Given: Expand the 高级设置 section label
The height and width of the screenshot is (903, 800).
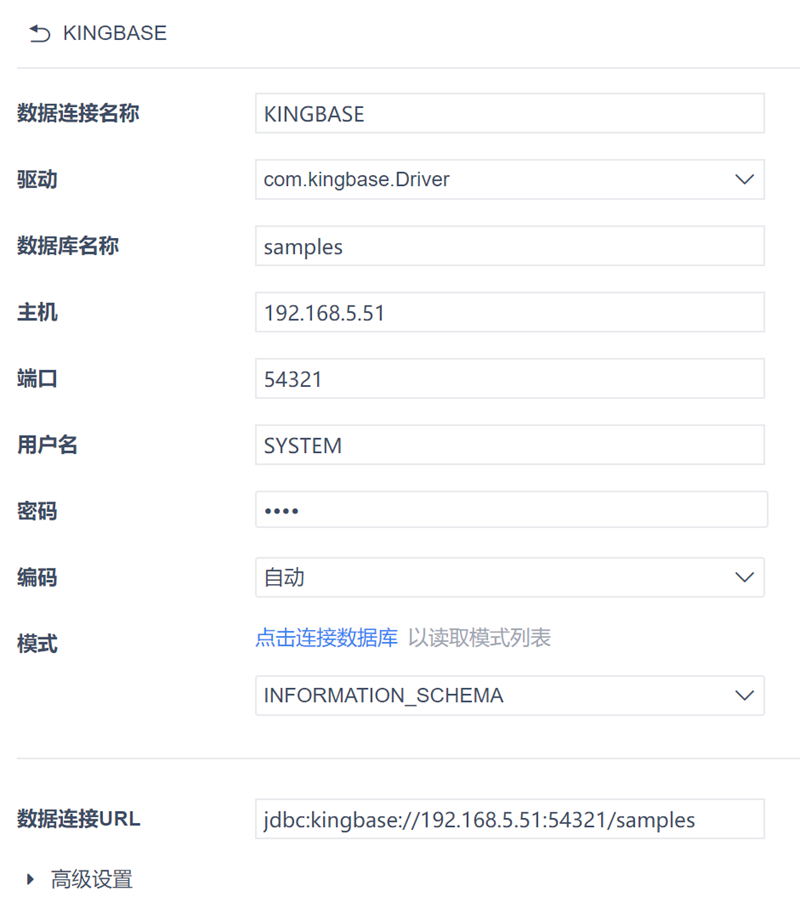Looking at the screenshot, I should coord(92,880).
